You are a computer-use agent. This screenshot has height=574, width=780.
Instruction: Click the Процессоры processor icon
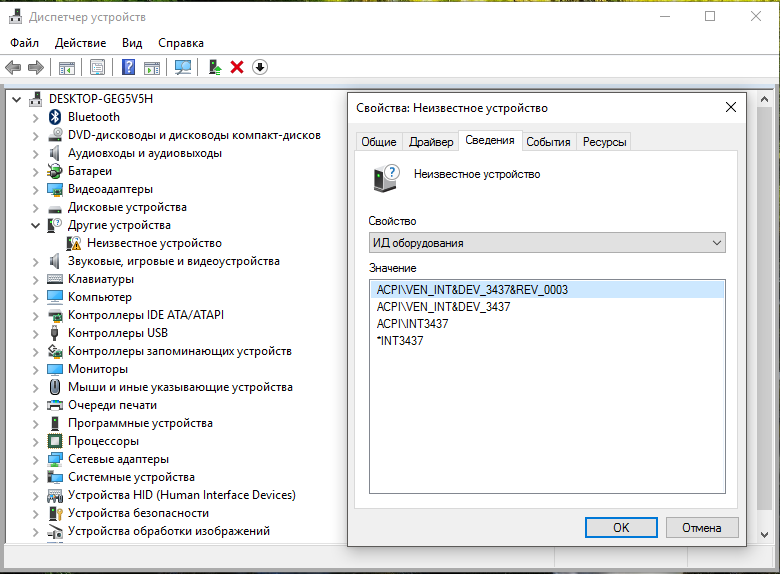point(55,441)
